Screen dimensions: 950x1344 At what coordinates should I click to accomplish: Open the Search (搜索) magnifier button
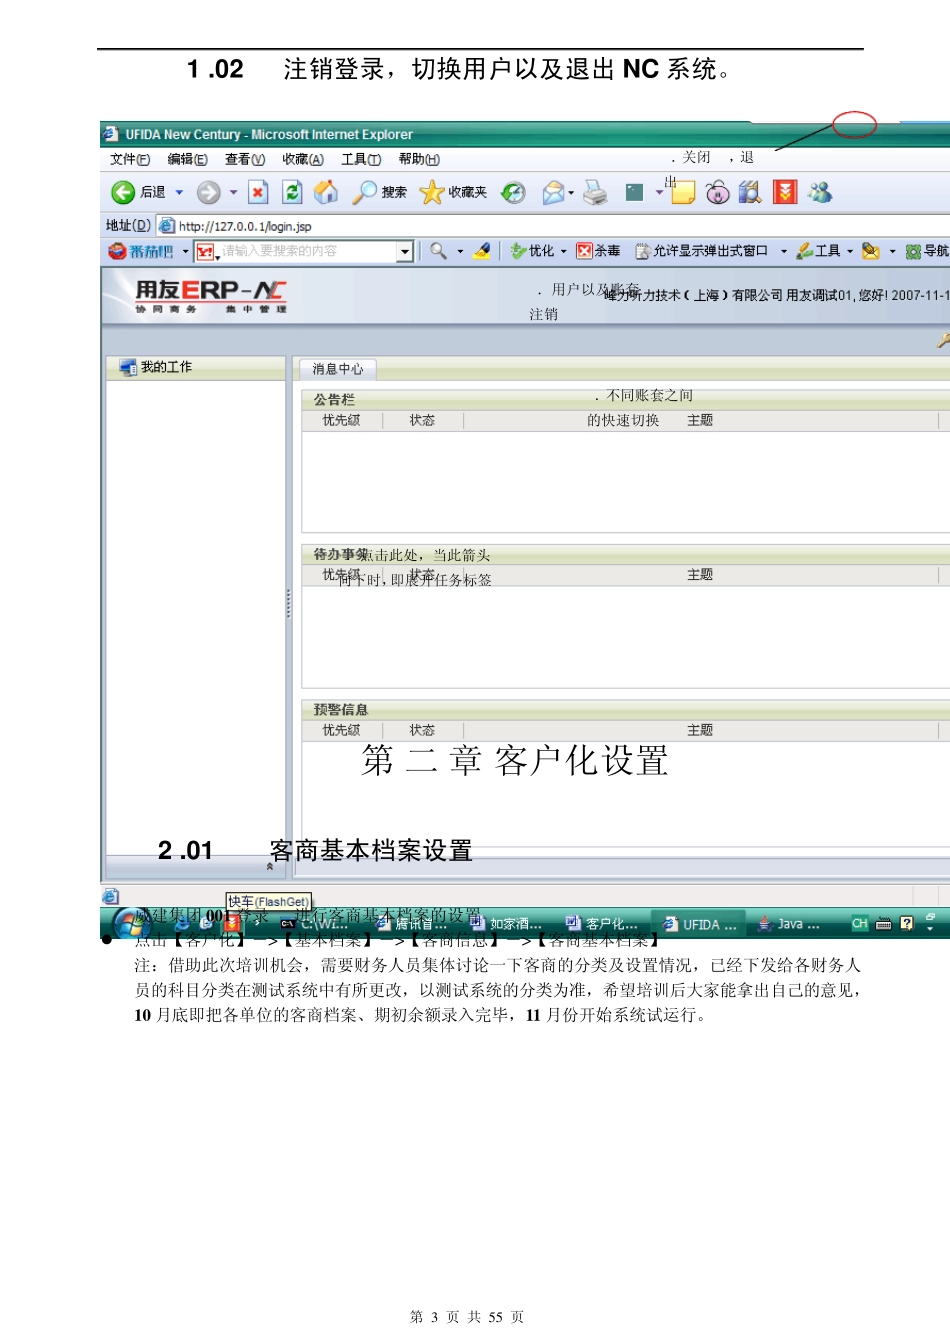point(379,192)
